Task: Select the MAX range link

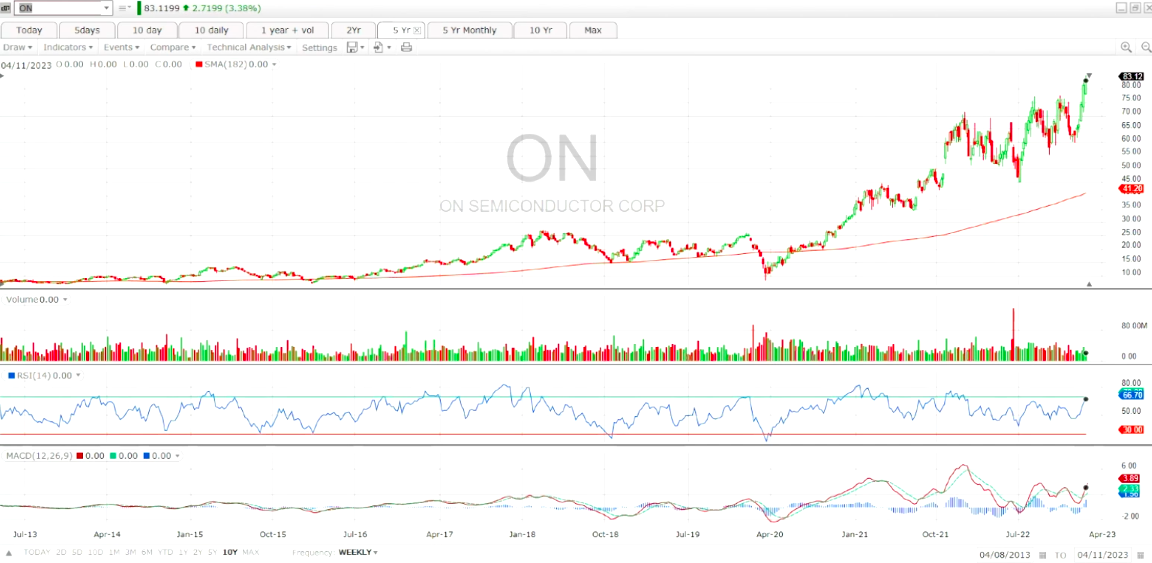Action: (251, 552)
